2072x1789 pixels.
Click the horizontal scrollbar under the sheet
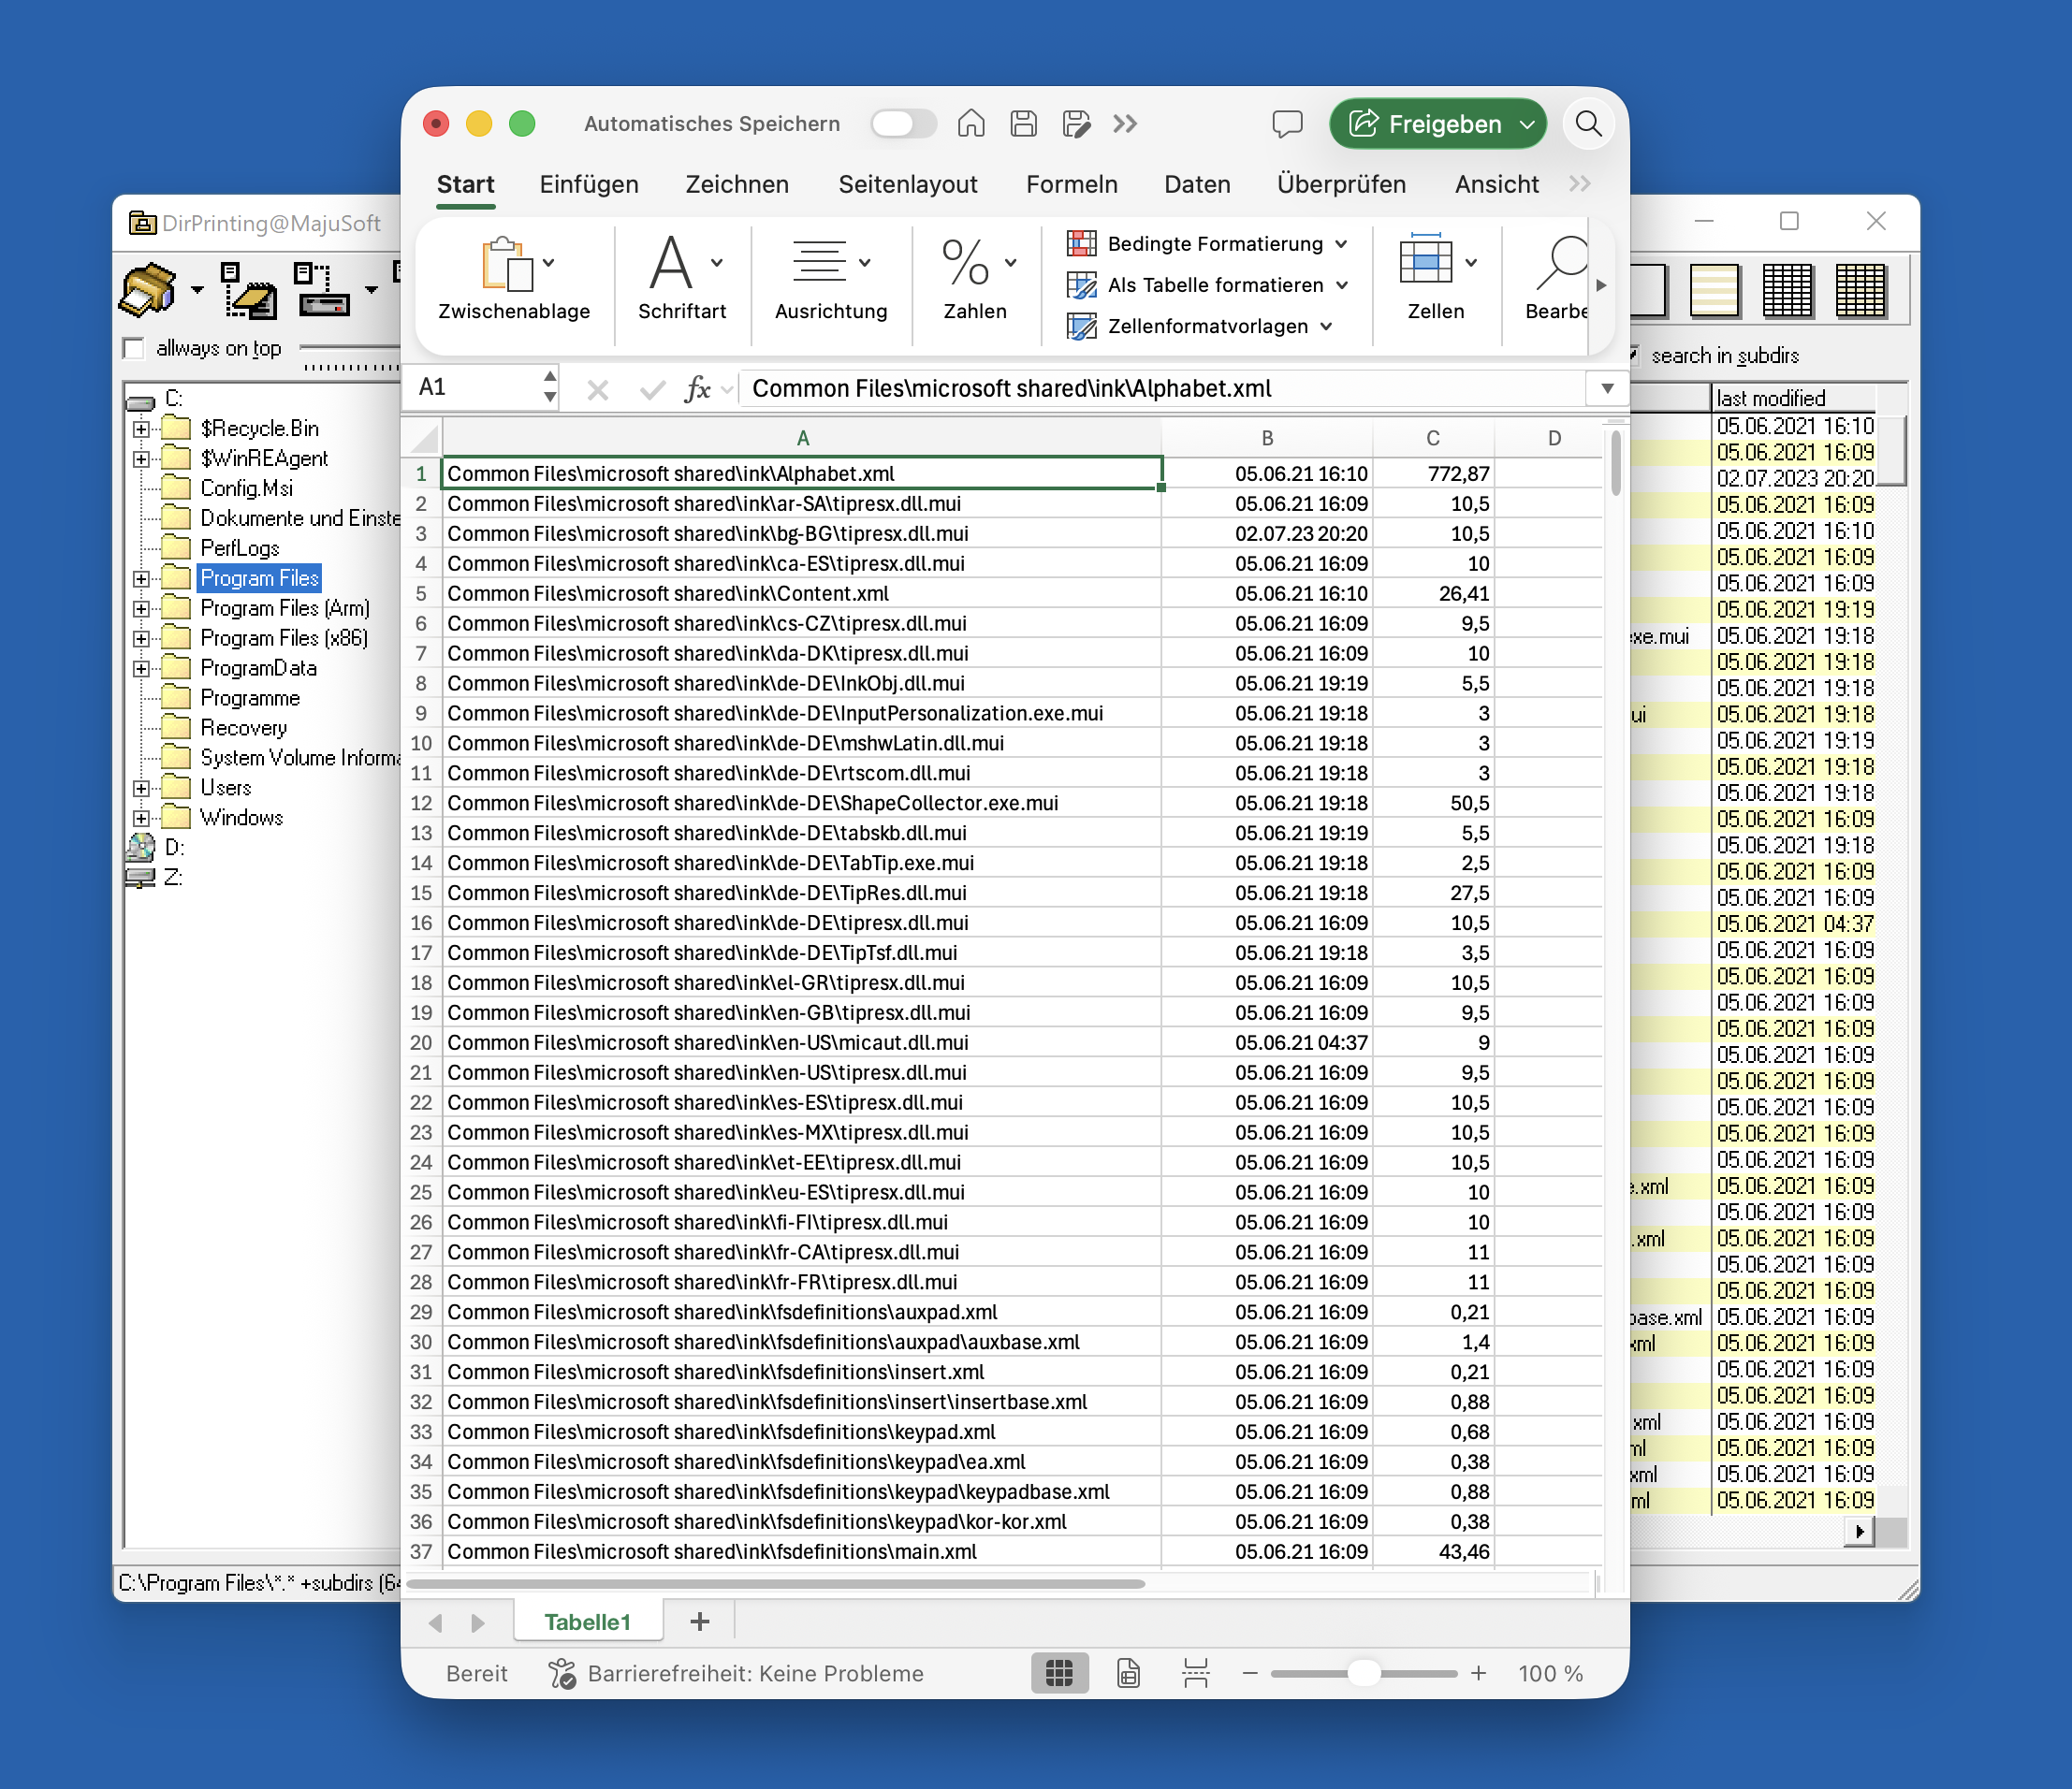click(776, 1583)
